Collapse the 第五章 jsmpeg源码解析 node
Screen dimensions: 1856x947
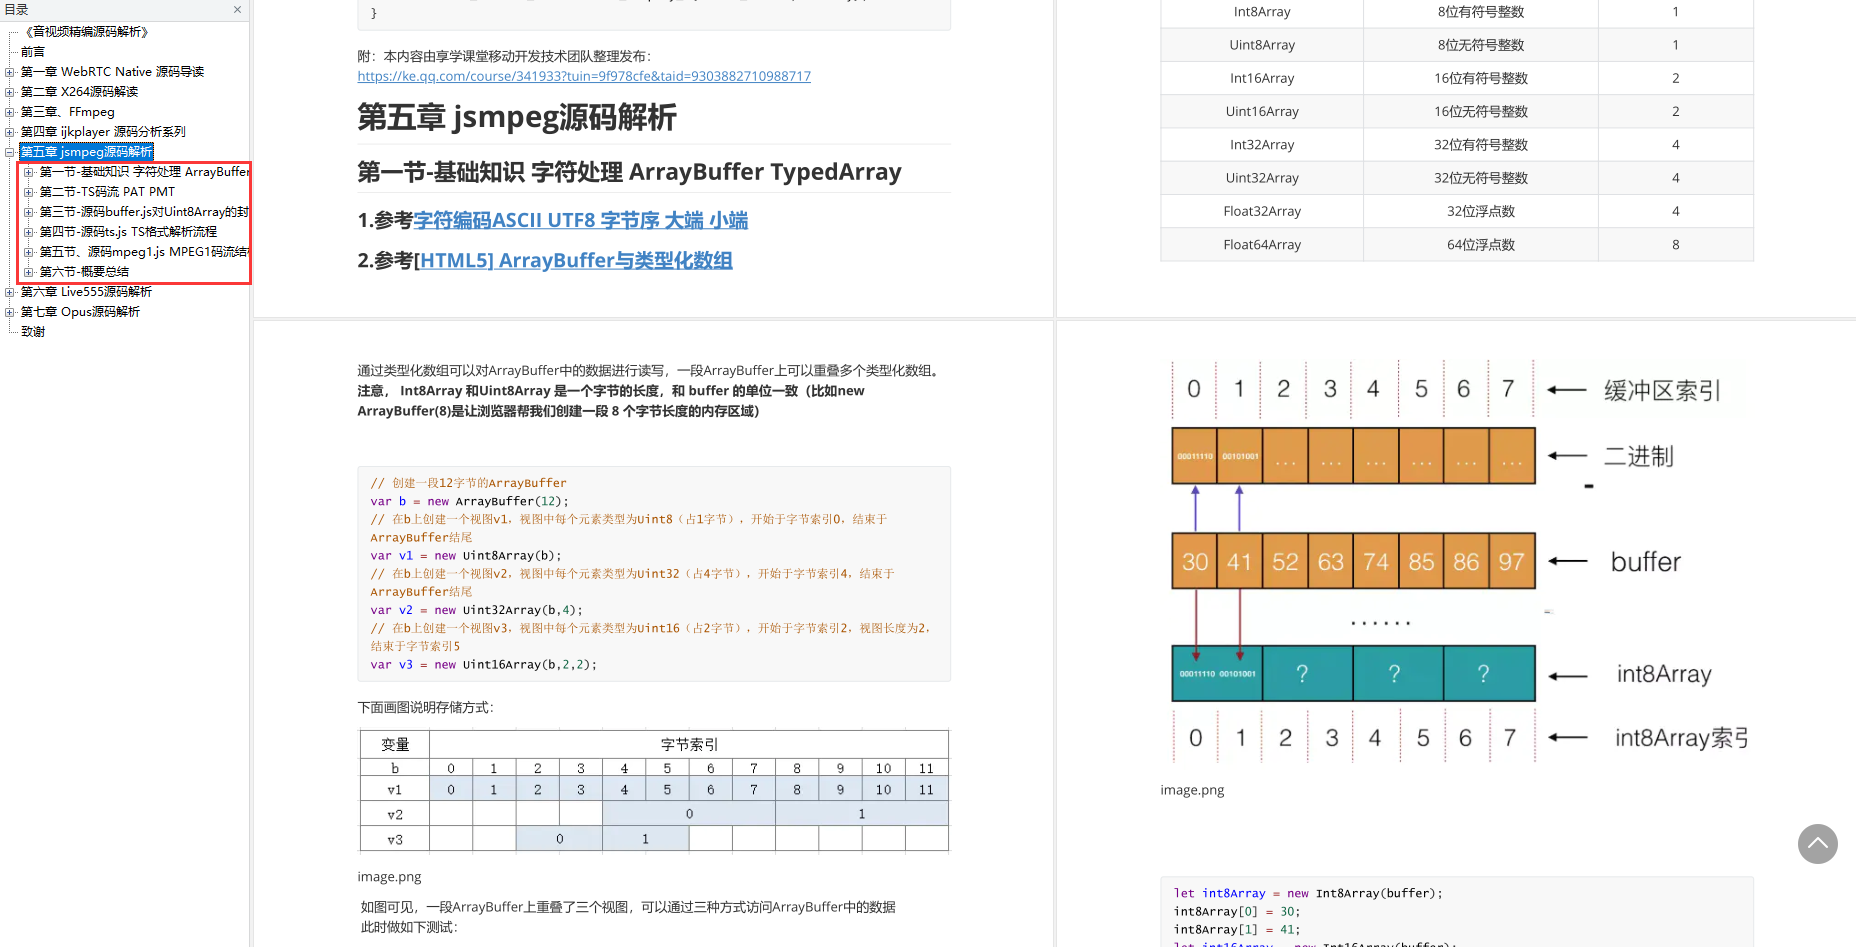pyautogui.click(x=9, y=152)
